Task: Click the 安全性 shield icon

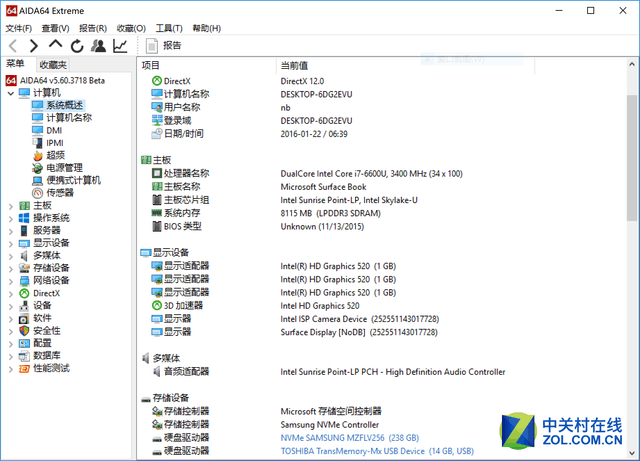Action: [x=24, y=331]
